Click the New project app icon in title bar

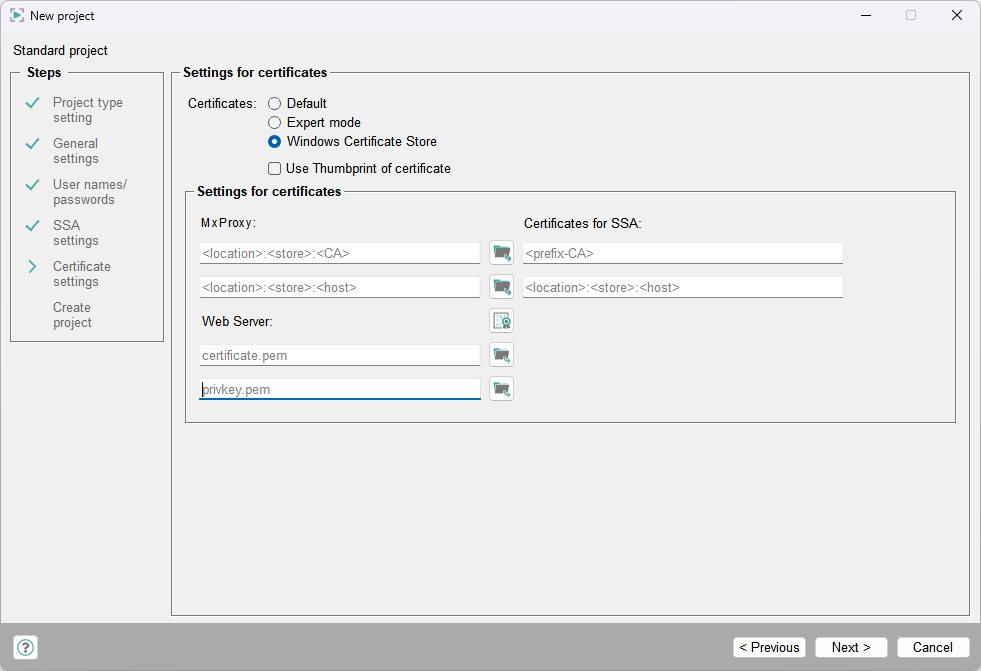point(17,16)
